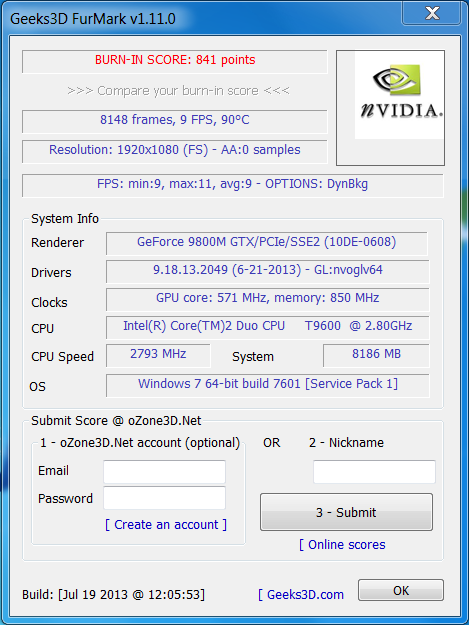The image size is (469, 625).
Task: Select the burn-in score 841 points field
Action: click(x=175, y=61)
